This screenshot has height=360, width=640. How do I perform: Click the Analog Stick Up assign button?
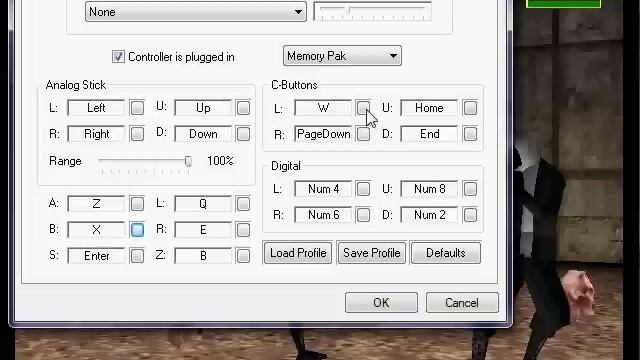243,108
